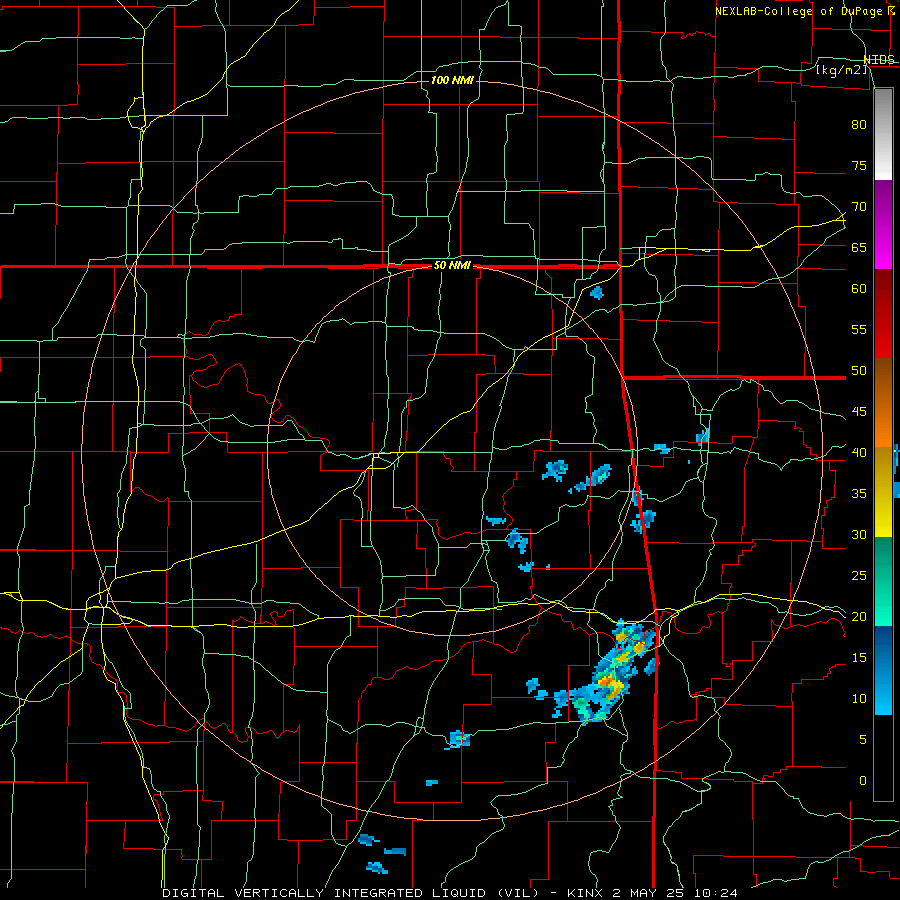900x900 pixels.
Task: Click the 25 value on the scale
Action: click(859, 576)
